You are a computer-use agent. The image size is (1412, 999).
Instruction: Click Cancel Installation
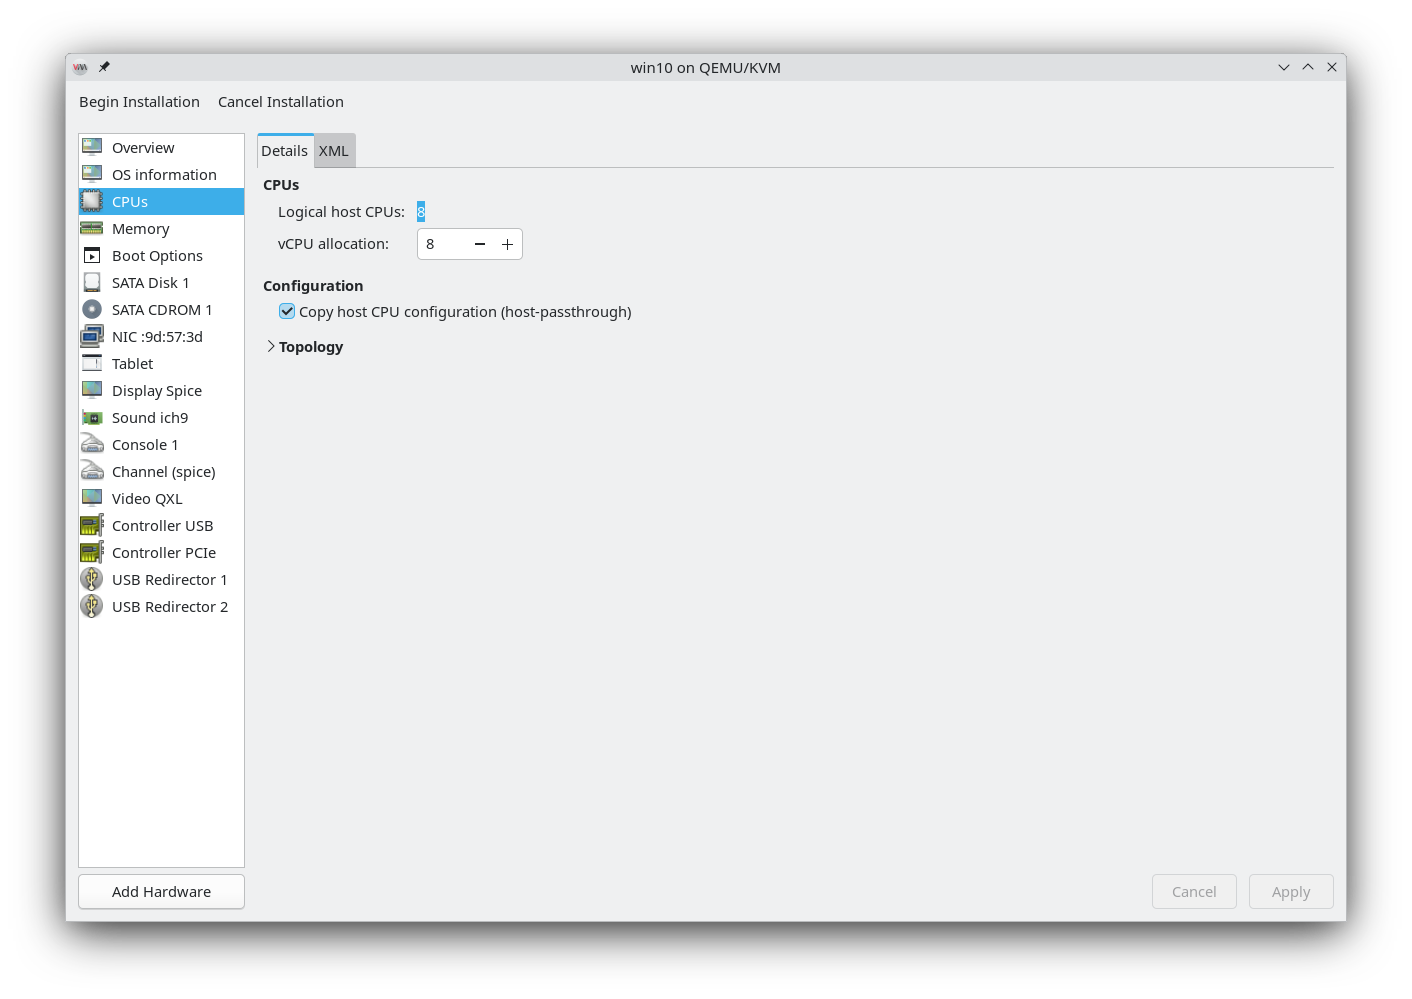pyautogui.click(x=281, y=102)
